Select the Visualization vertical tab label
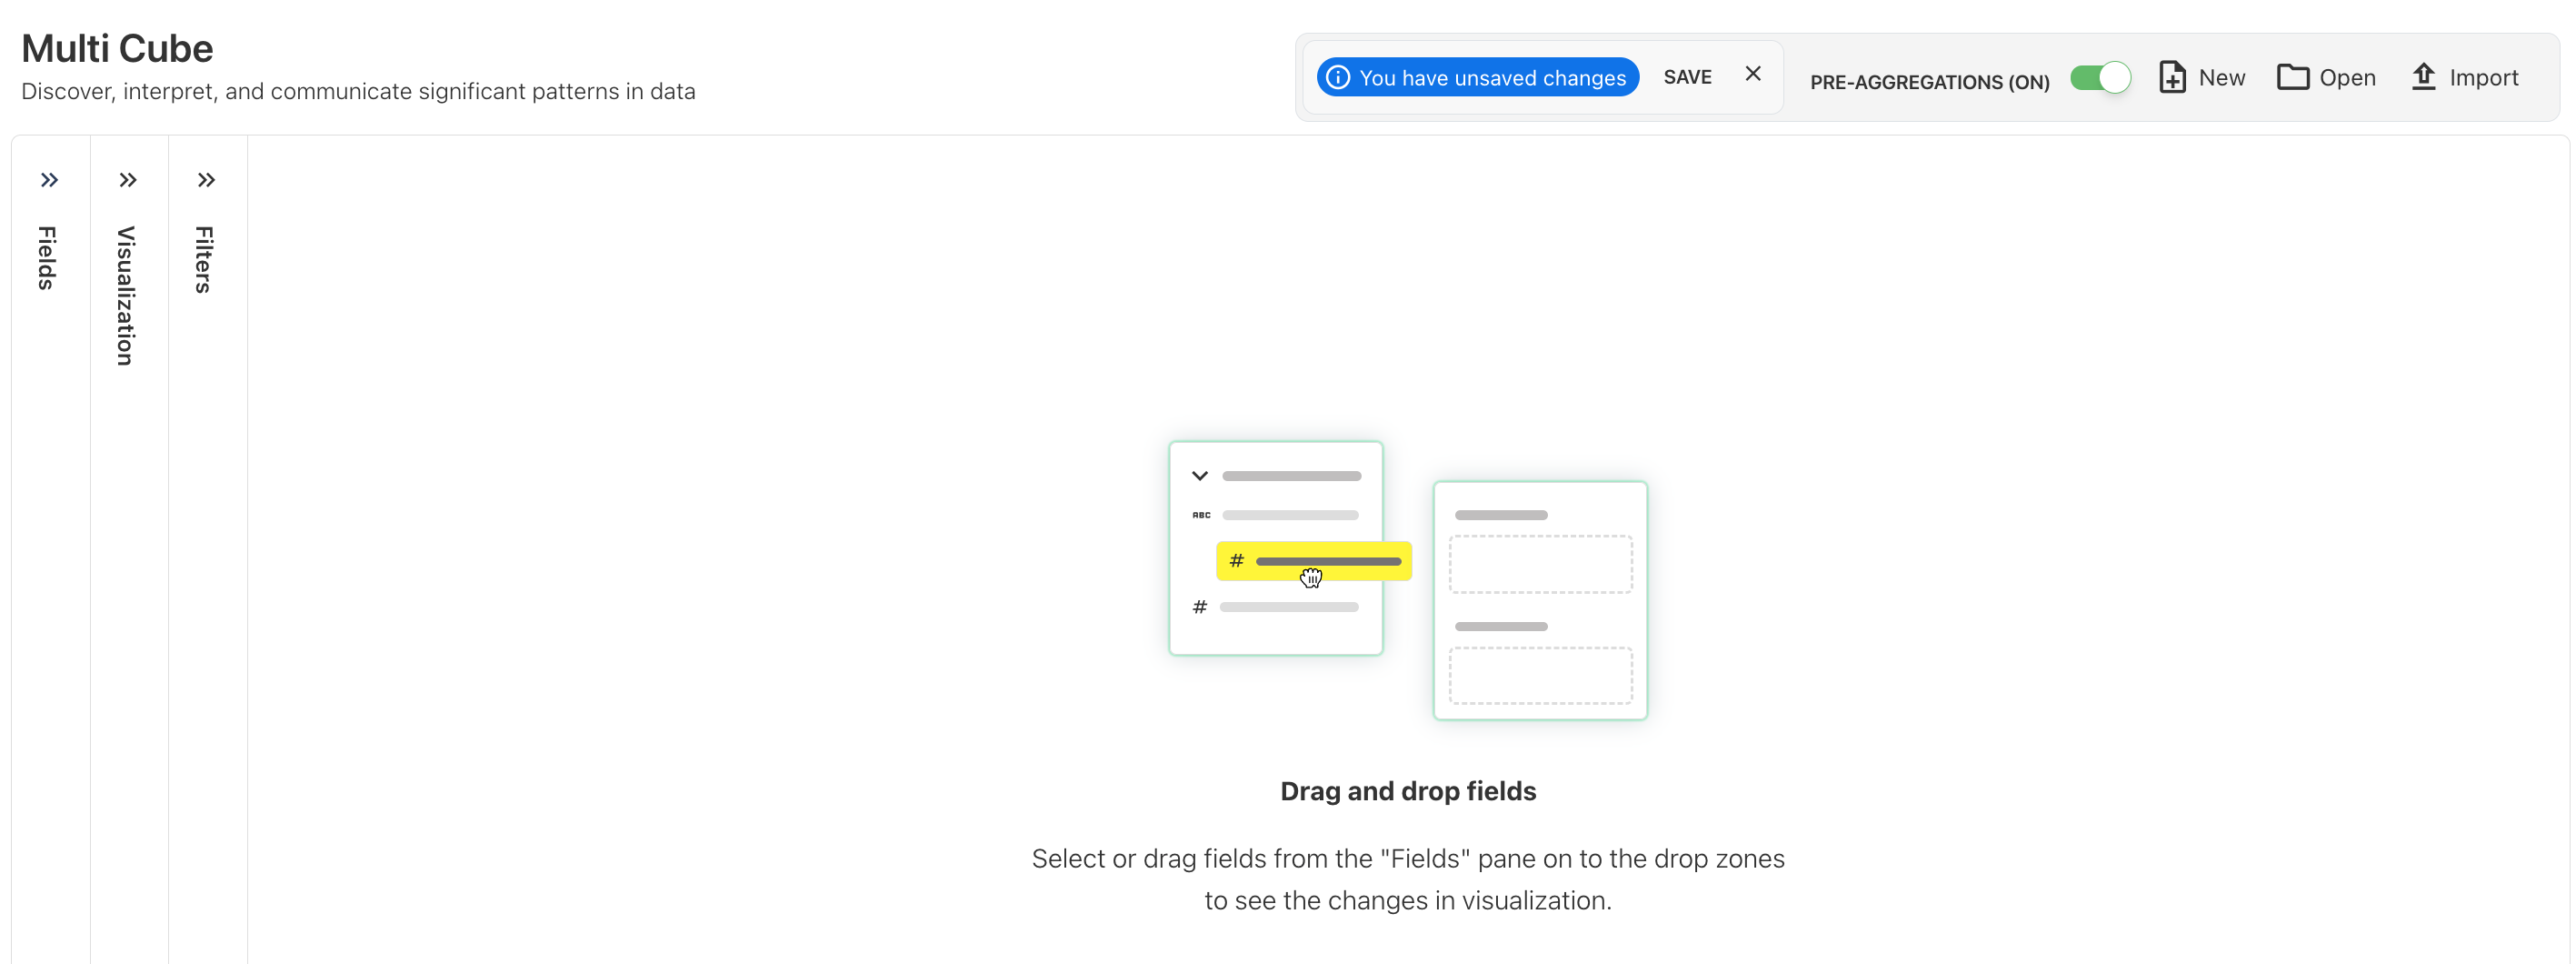 pos(126,296)
